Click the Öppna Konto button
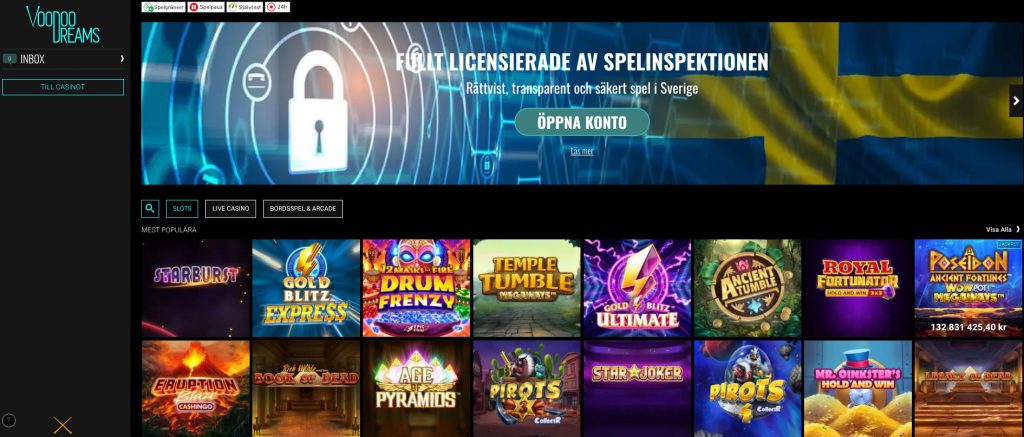 pyautogui.click(x=582, y=122)
